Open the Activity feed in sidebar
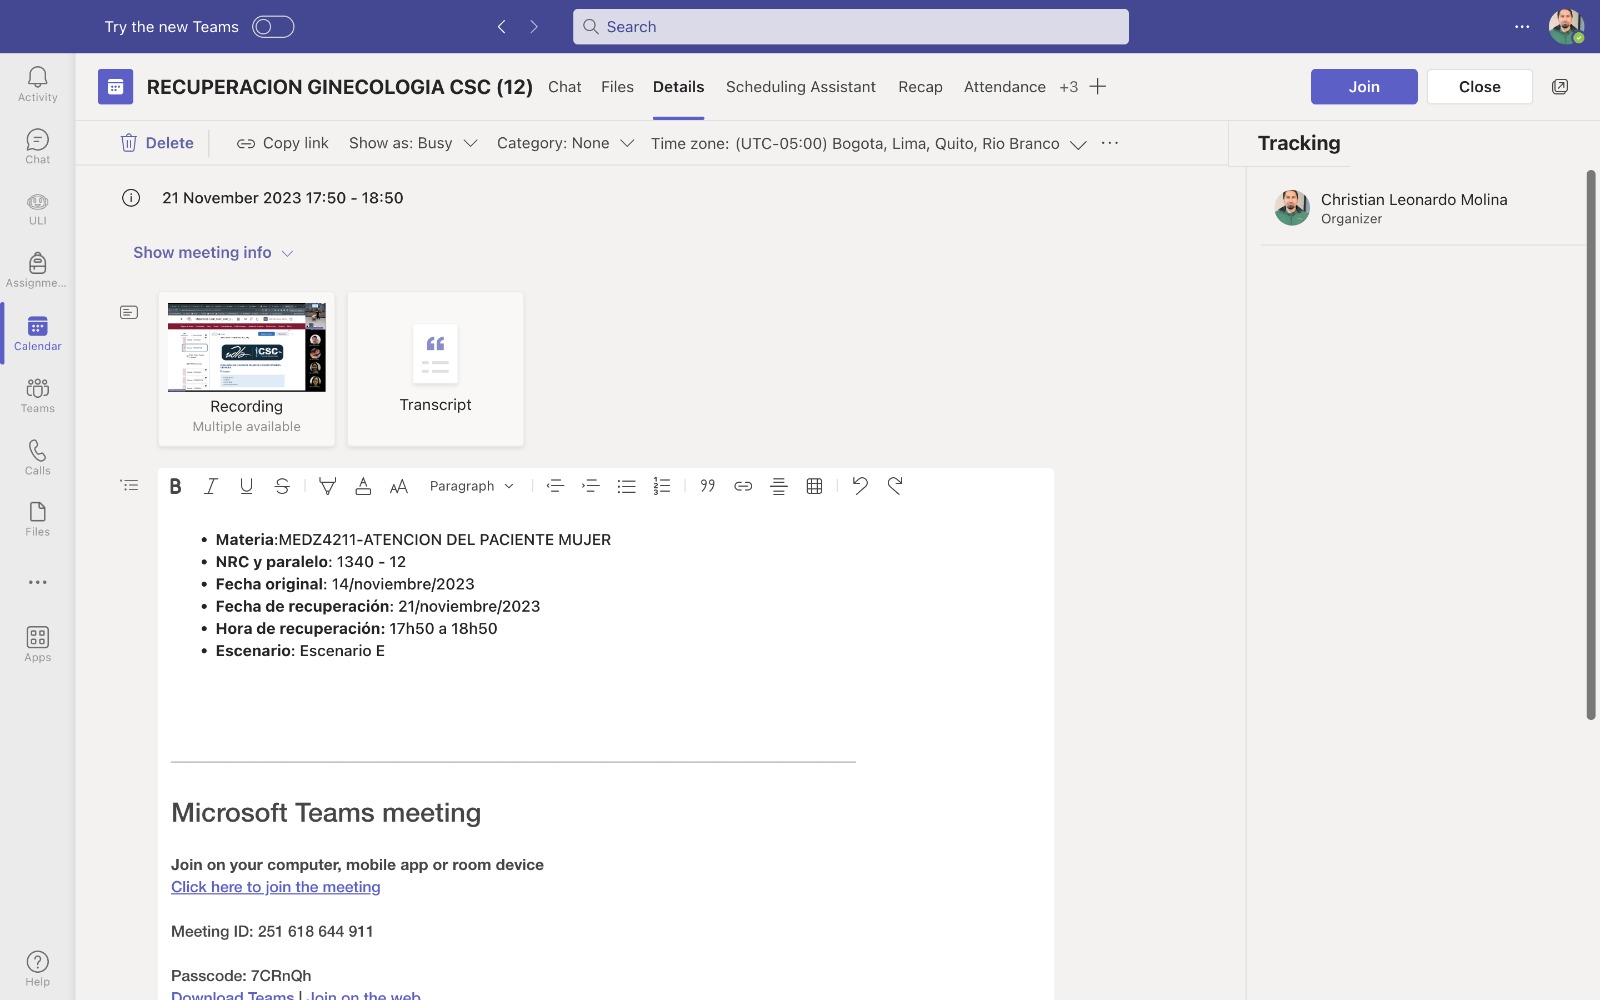 (x=37, y=84)
